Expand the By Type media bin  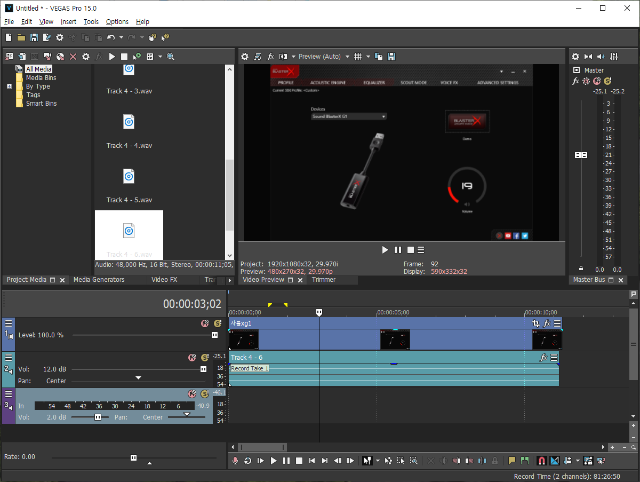coord(9,87)
